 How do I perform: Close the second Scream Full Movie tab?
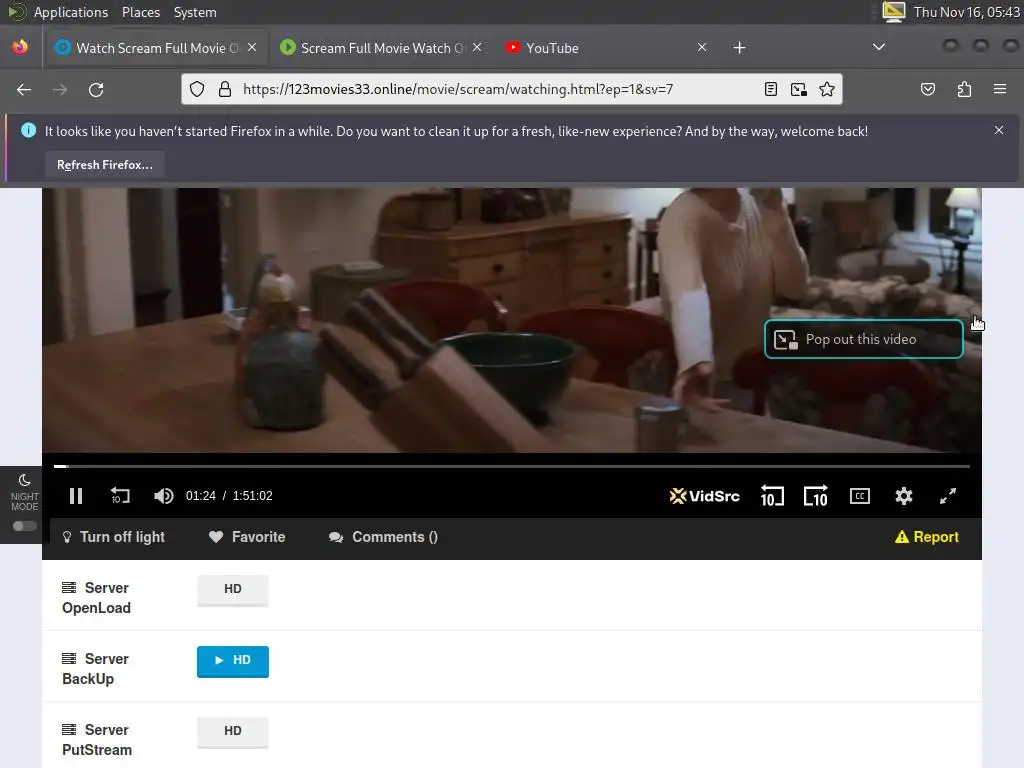pyautogui.click(x=477, y=47)
